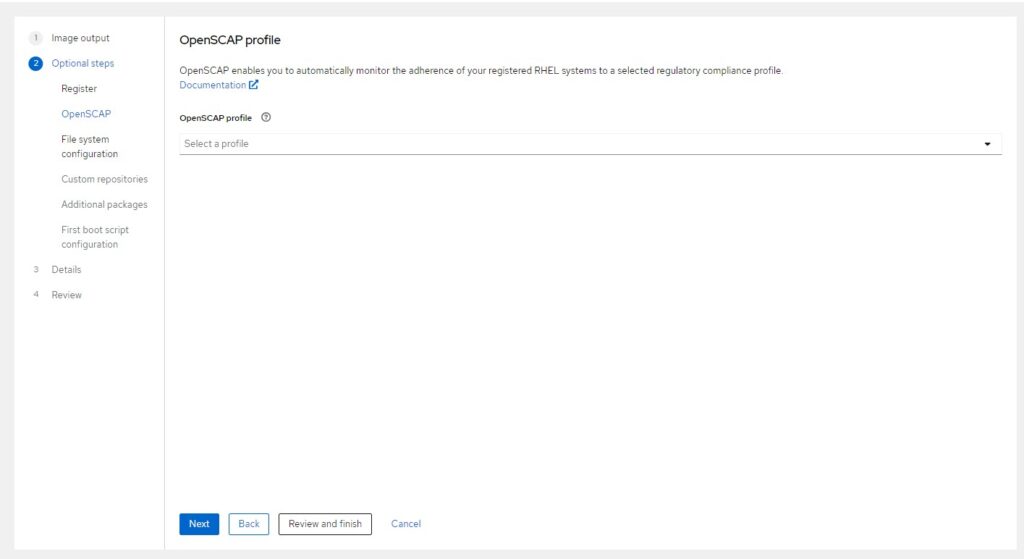Click the help icon beside OpenSCAP profile label

pyautogui.click(x=266, y=118)
